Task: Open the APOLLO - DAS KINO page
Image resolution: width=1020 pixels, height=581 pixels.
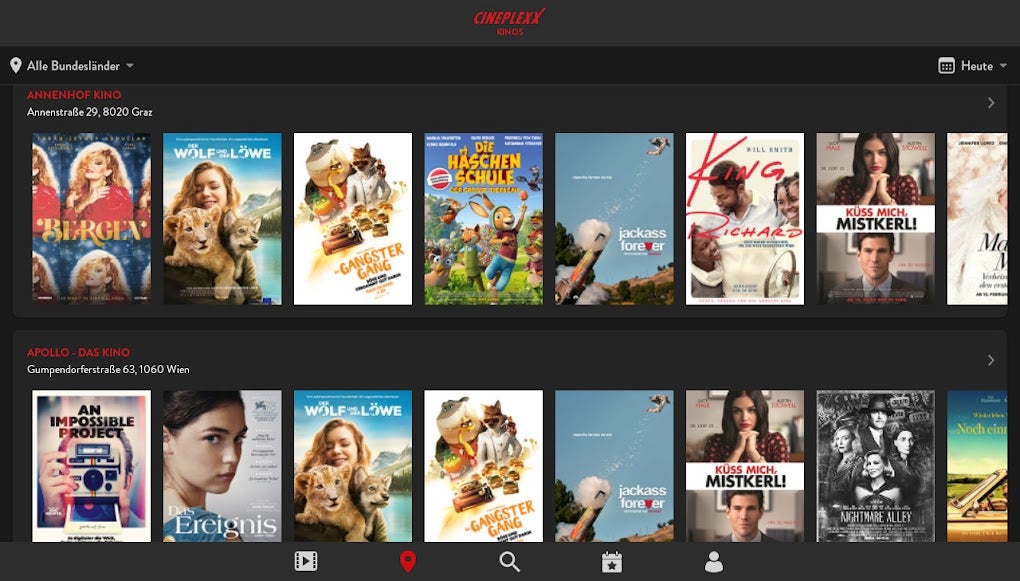Action: [x=78, y=352]
